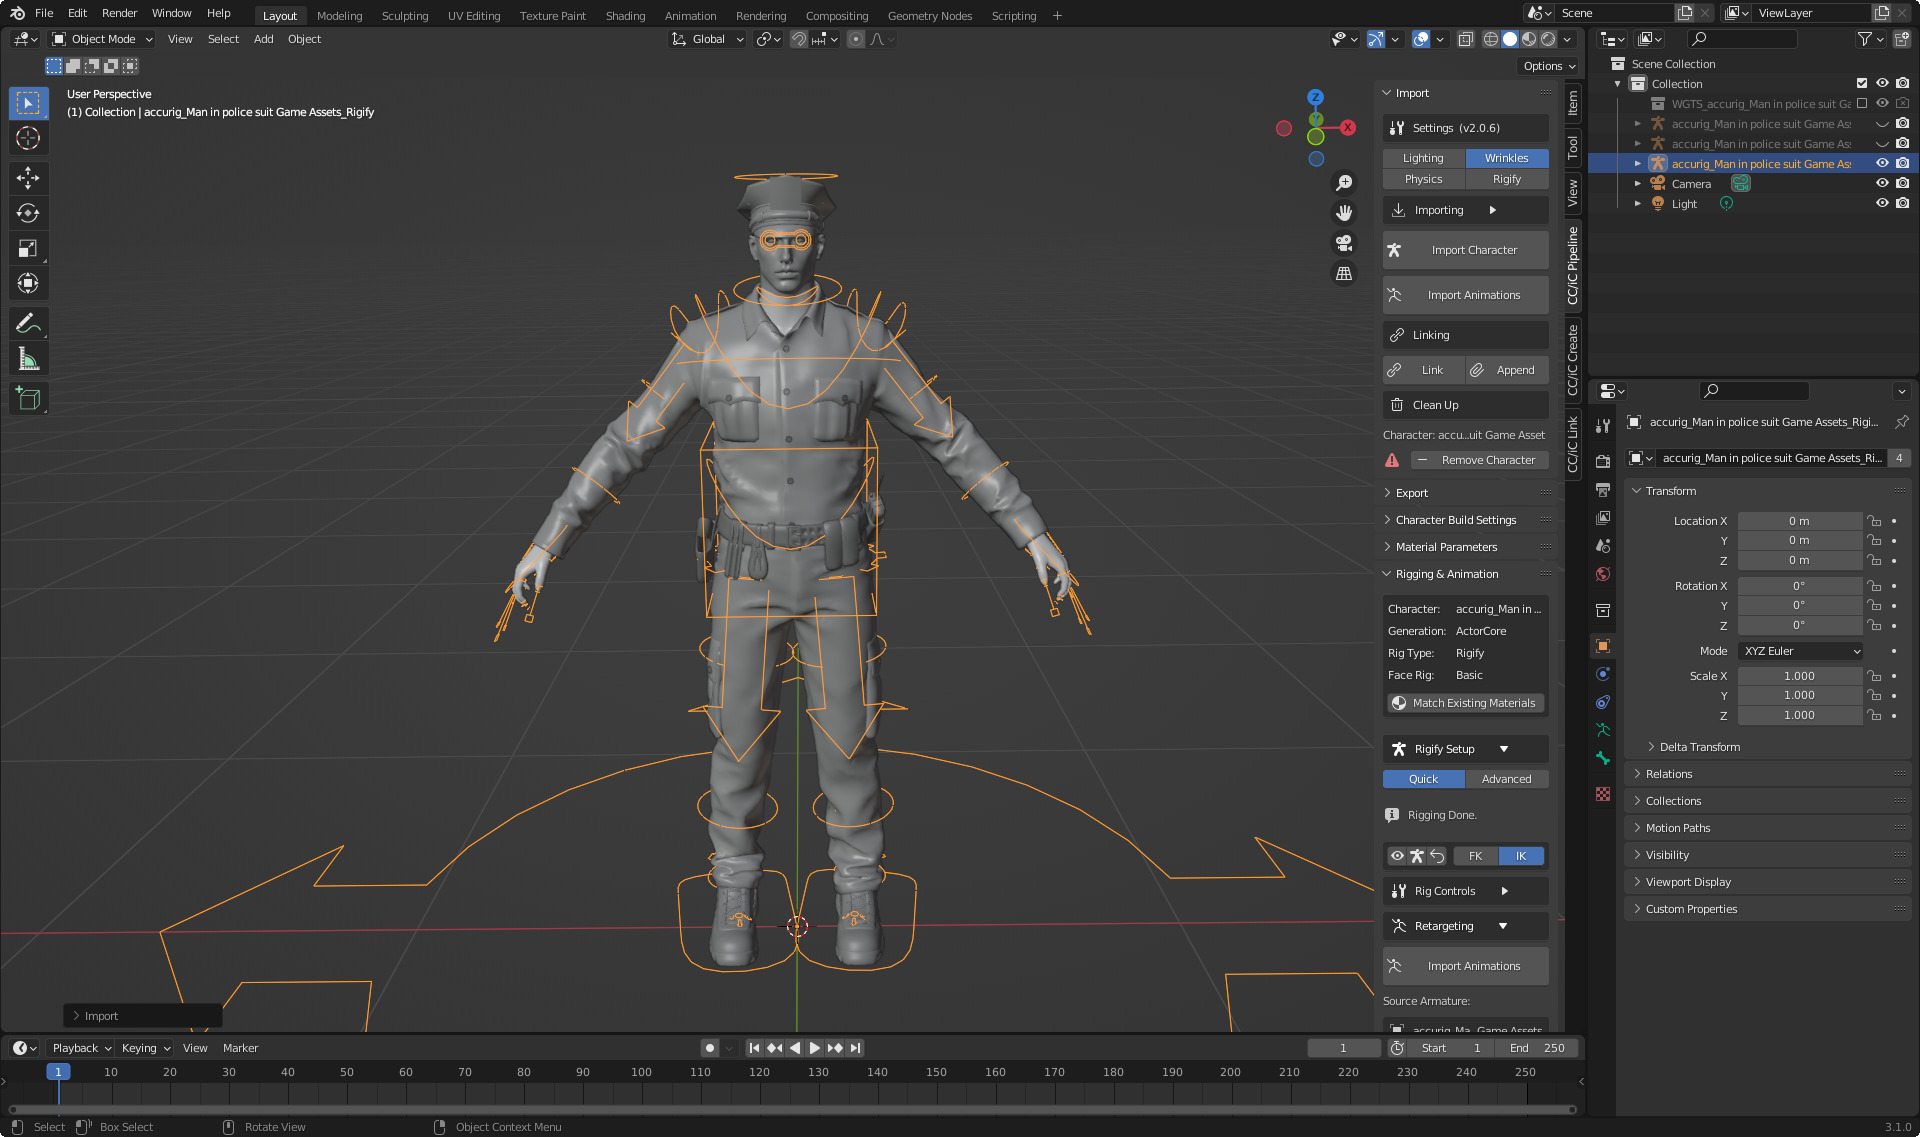This screenshot has width=1920, height=1137.
Task: Click frame 100 on the timeline ruler
Action: click(x=641, y=1072)
